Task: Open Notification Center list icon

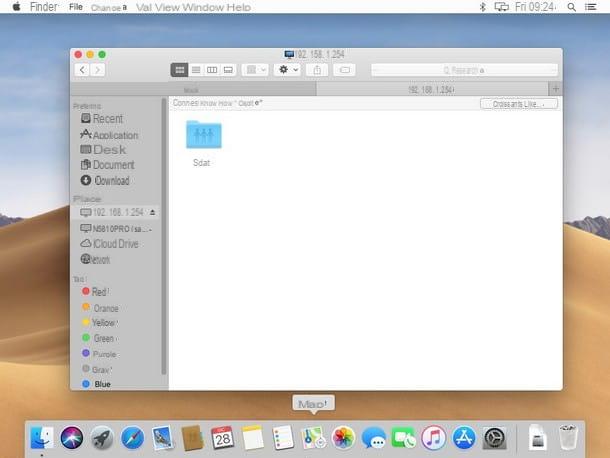Action: click(591, 7)
